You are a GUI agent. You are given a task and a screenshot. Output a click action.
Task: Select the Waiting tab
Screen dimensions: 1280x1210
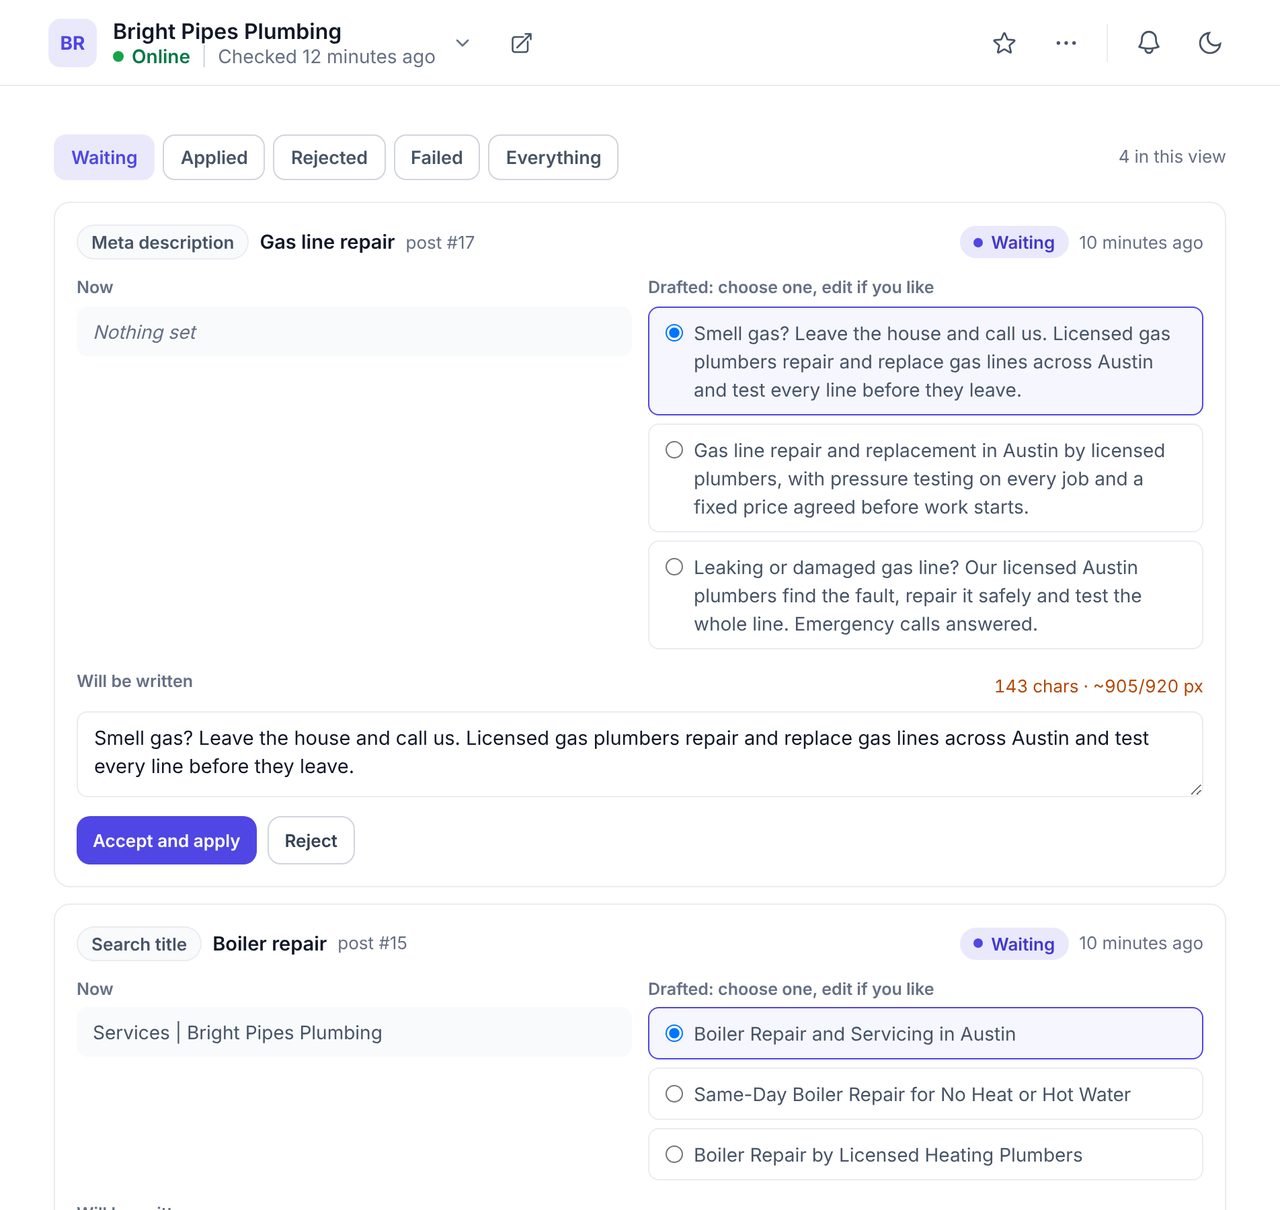[x=104, y=157]
